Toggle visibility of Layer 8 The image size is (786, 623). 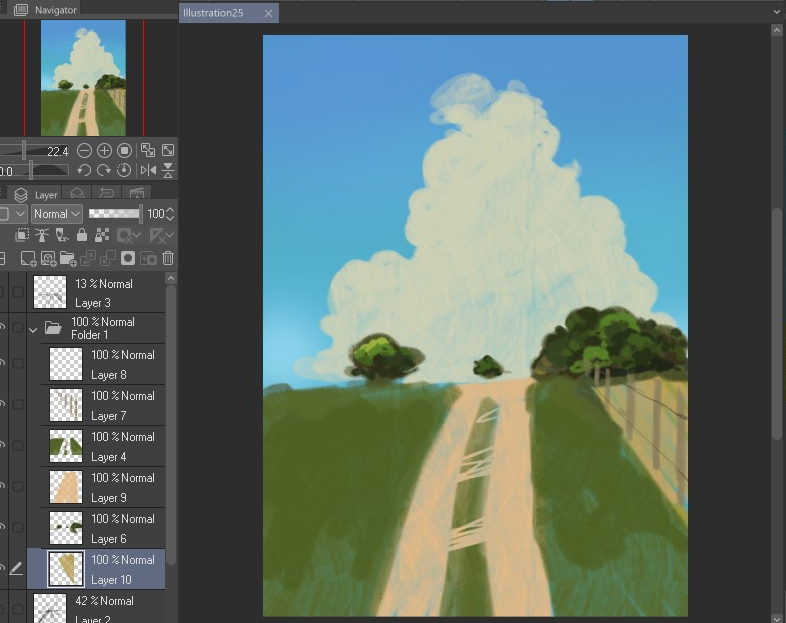tap(2, 364)
